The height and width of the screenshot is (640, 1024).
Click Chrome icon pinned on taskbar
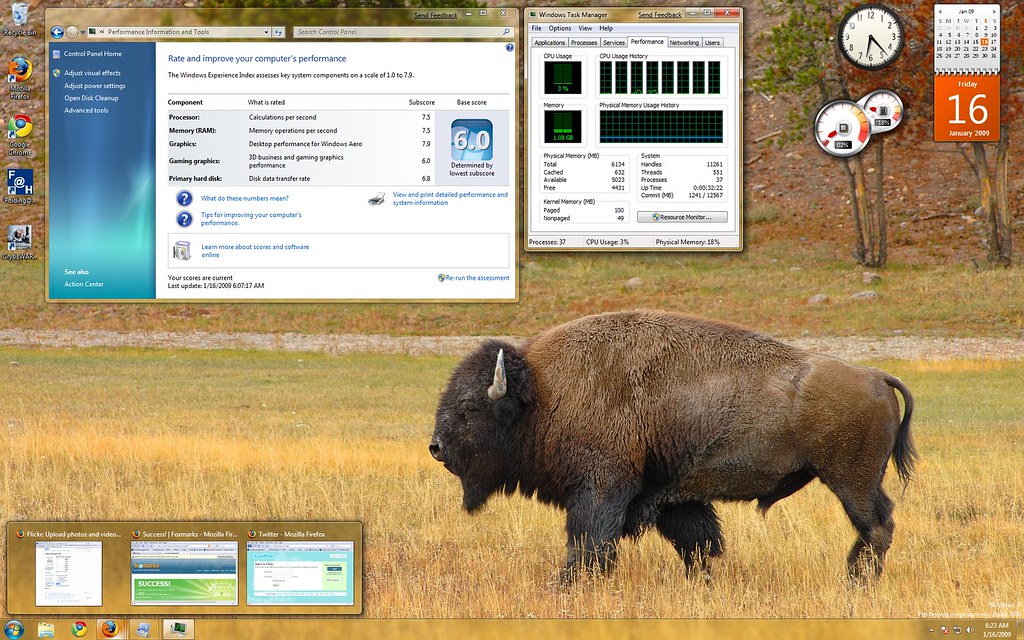point(79,629)
